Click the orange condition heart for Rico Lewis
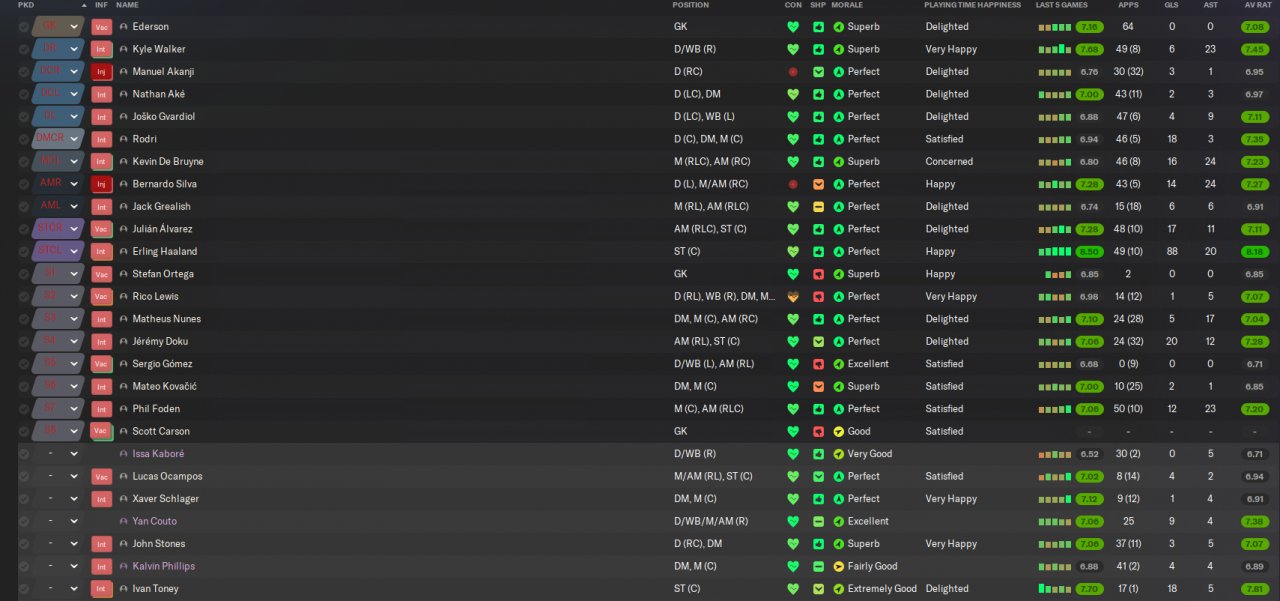Viewport: 1280px width, 601px height. (793, 297)
